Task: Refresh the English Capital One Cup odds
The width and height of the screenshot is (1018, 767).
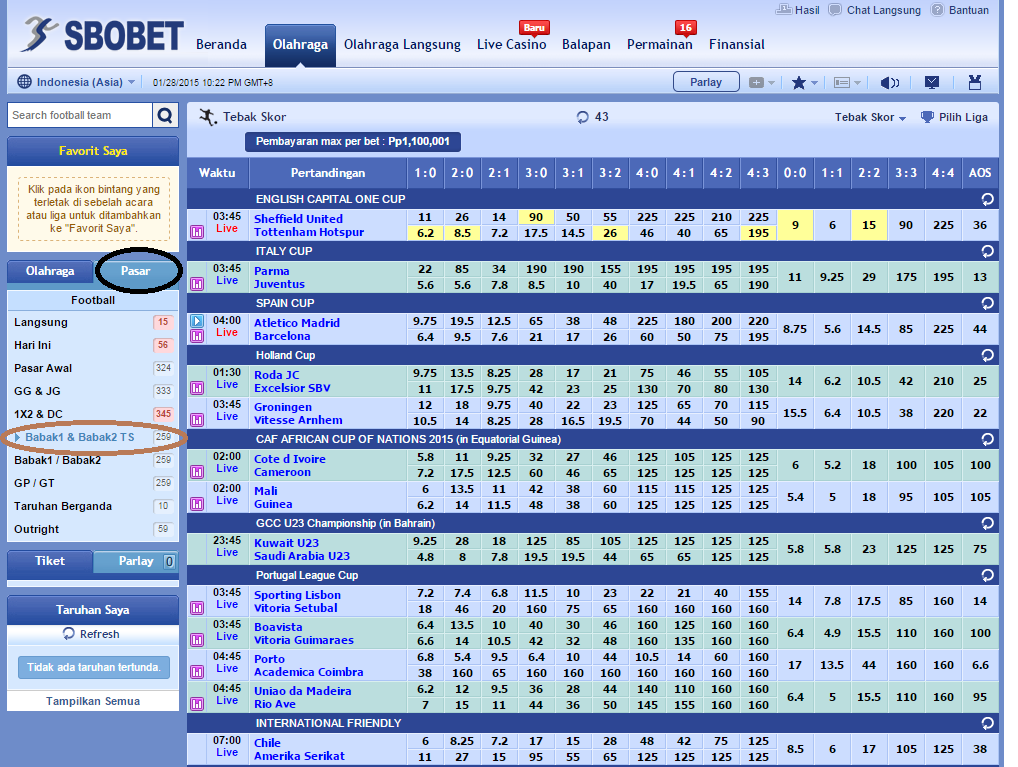Action: pyautogui.click(x=988, y=199)
